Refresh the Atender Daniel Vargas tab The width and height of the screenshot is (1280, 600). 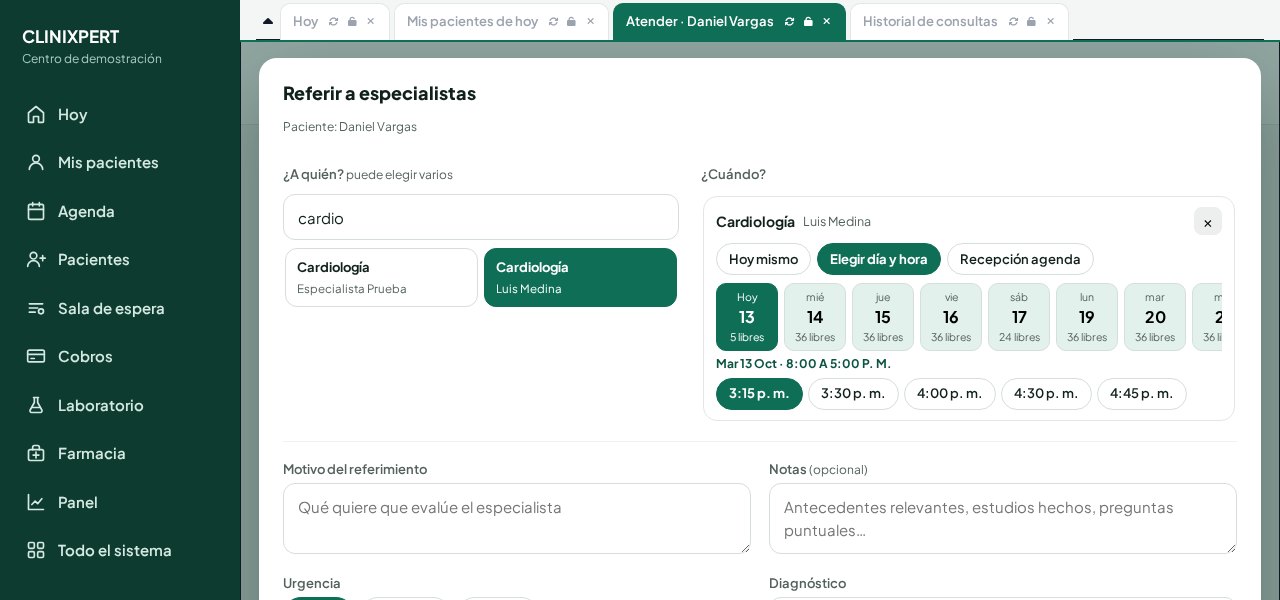[789, 21]
